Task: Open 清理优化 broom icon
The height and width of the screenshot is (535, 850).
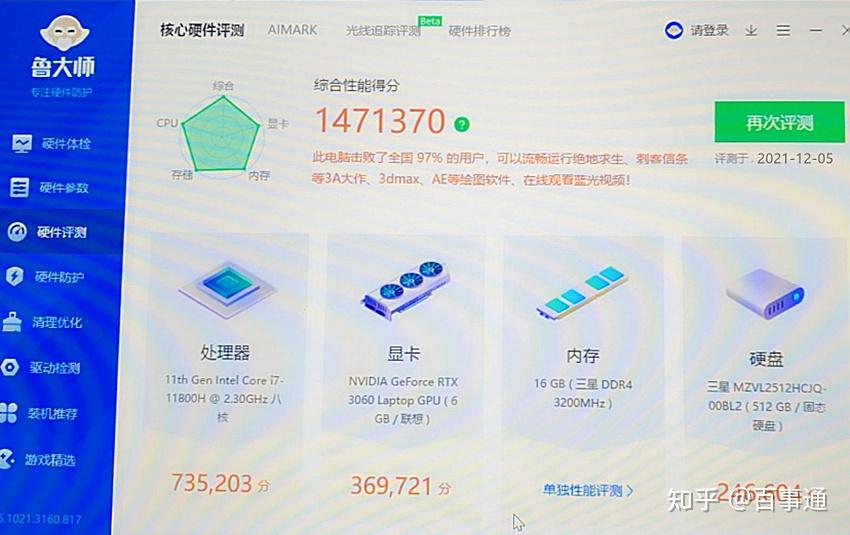Action: coord(12,321)
